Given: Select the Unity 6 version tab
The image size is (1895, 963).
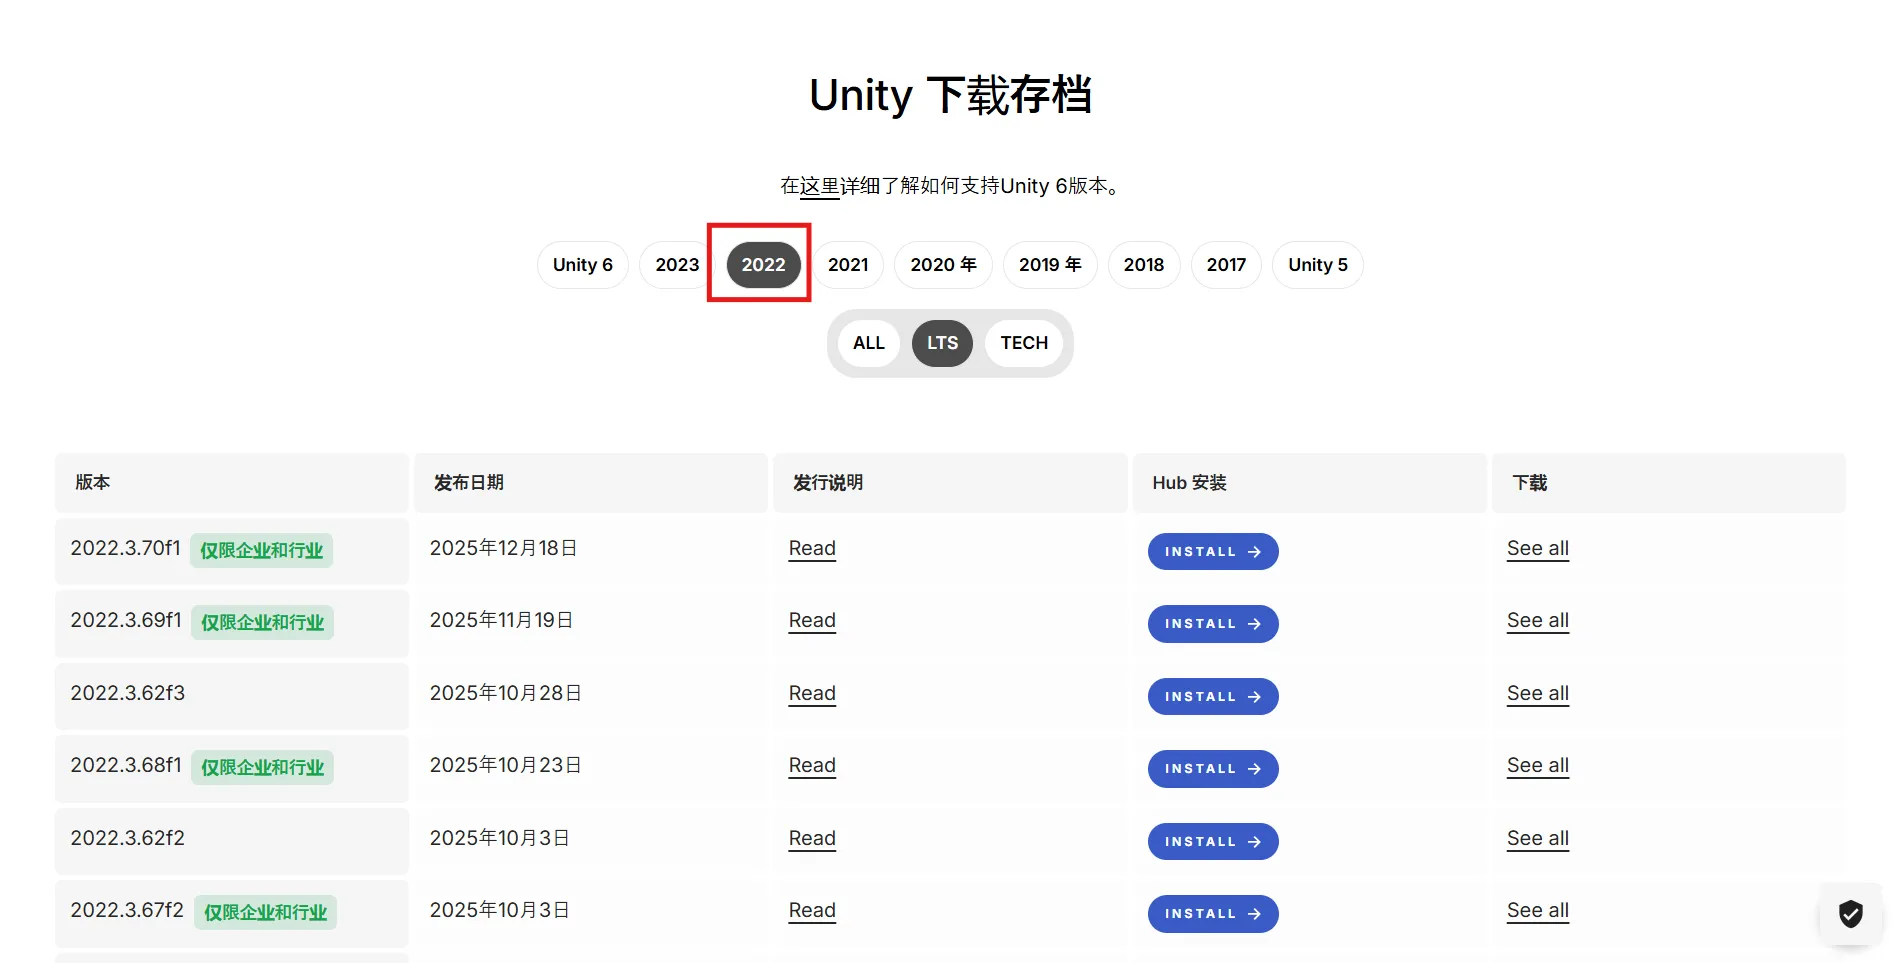Looking at the screenshot, I should tap(582, 265).
